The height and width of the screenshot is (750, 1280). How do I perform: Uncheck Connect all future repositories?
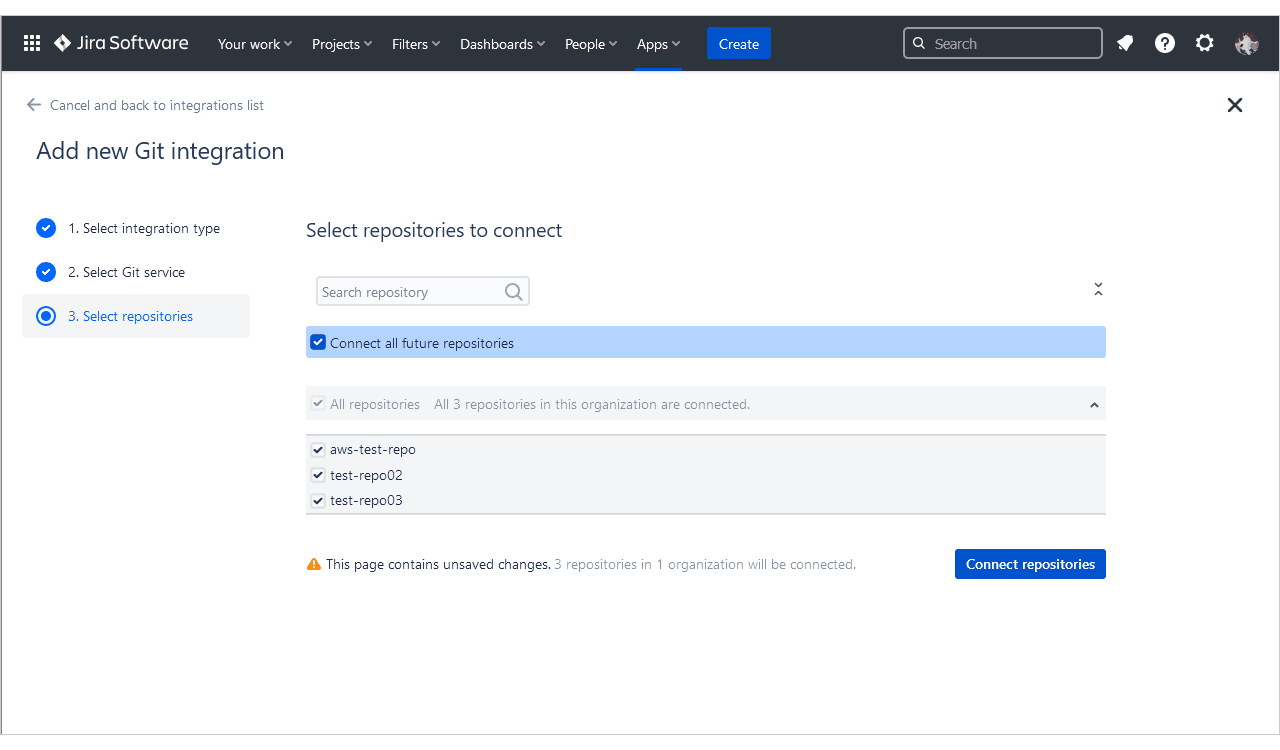click(318, 343)
